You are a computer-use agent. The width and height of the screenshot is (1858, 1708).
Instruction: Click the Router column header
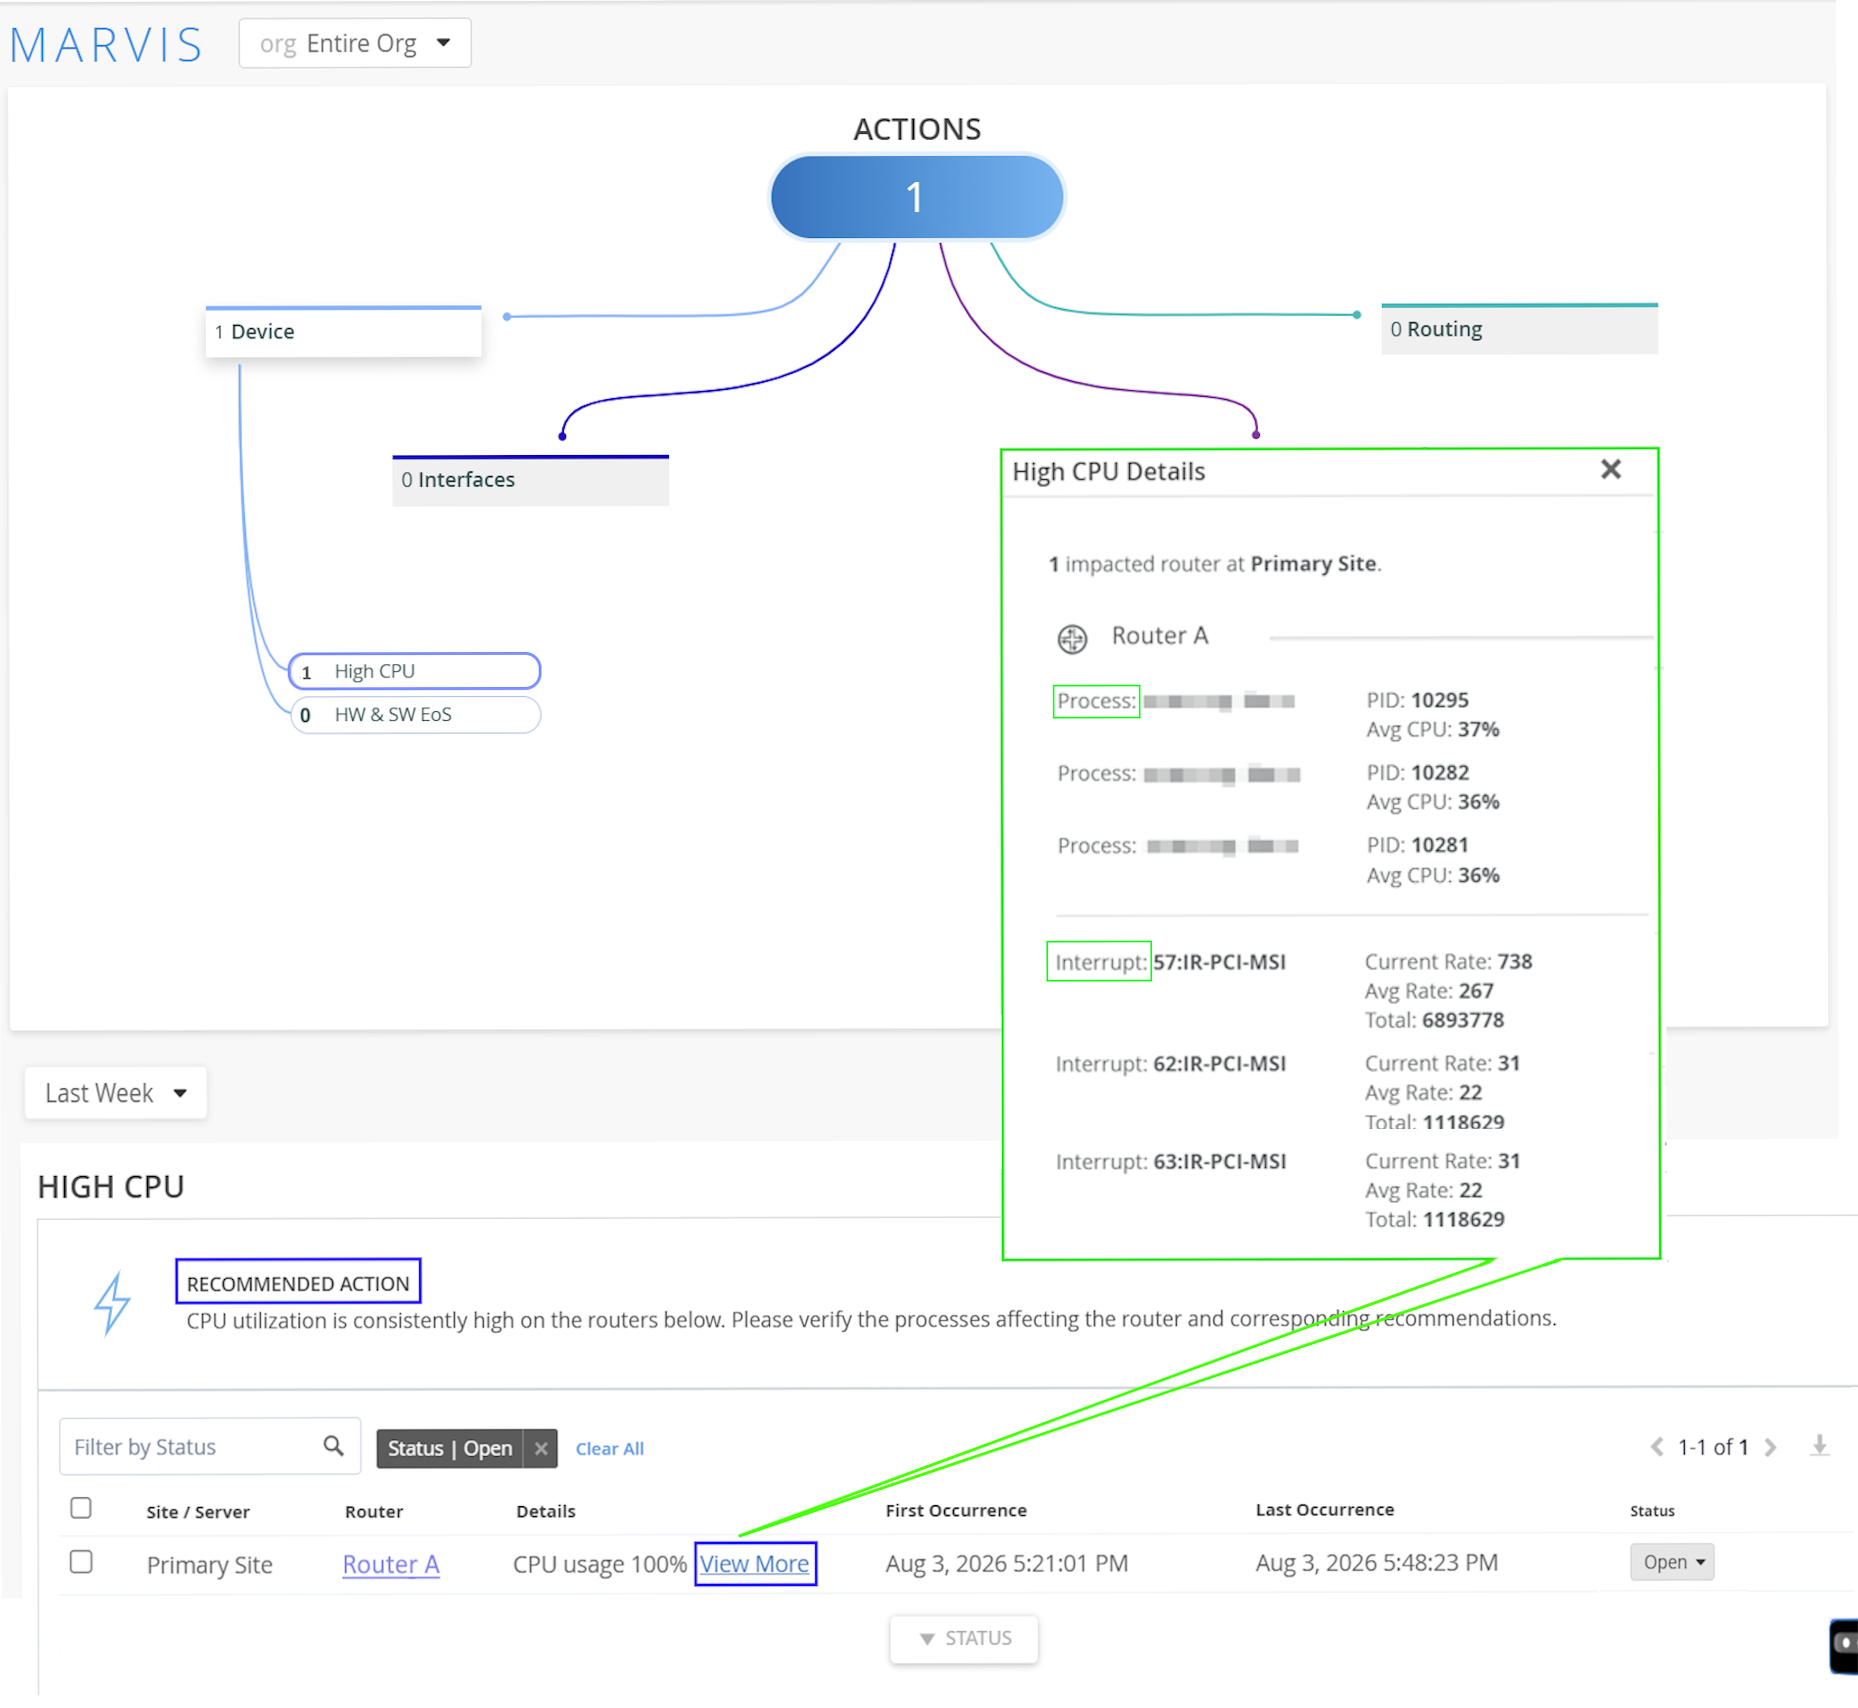click(x=374, y=1512)
